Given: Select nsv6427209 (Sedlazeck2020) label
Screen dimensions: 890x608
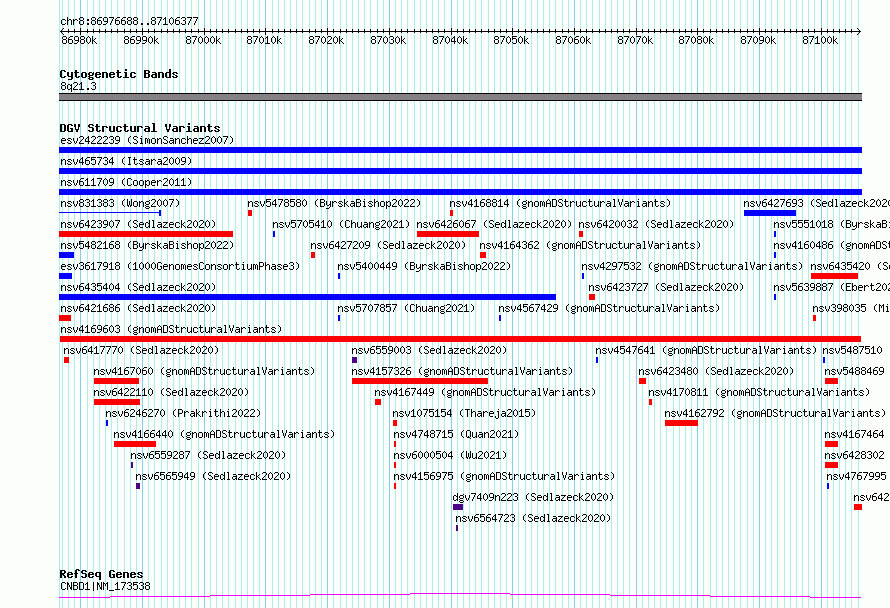Looking at the screenshot, I should [x=388, y=245].
